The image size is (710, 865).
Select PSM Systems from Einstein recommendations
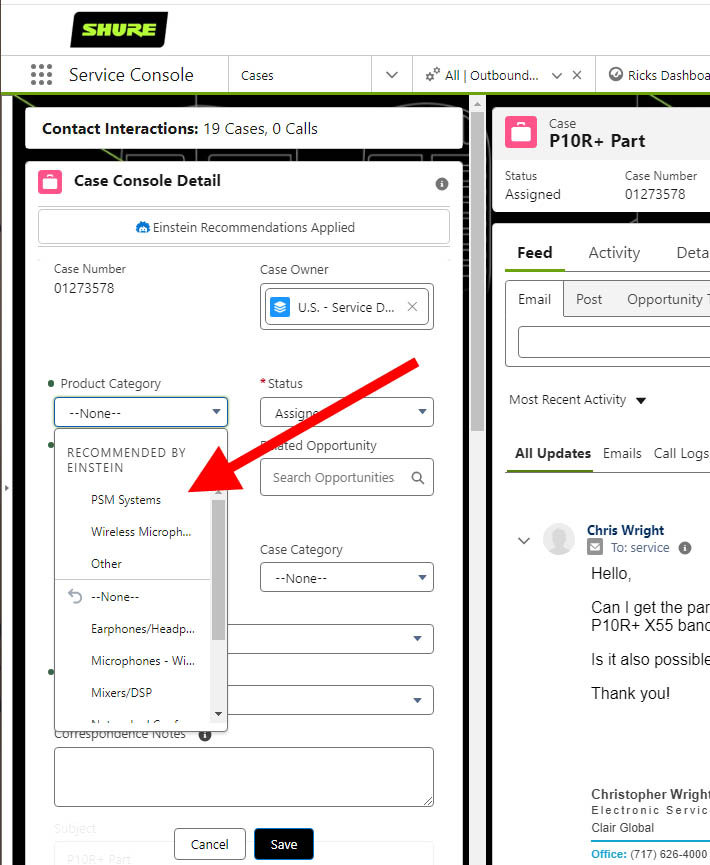[133, 500]
